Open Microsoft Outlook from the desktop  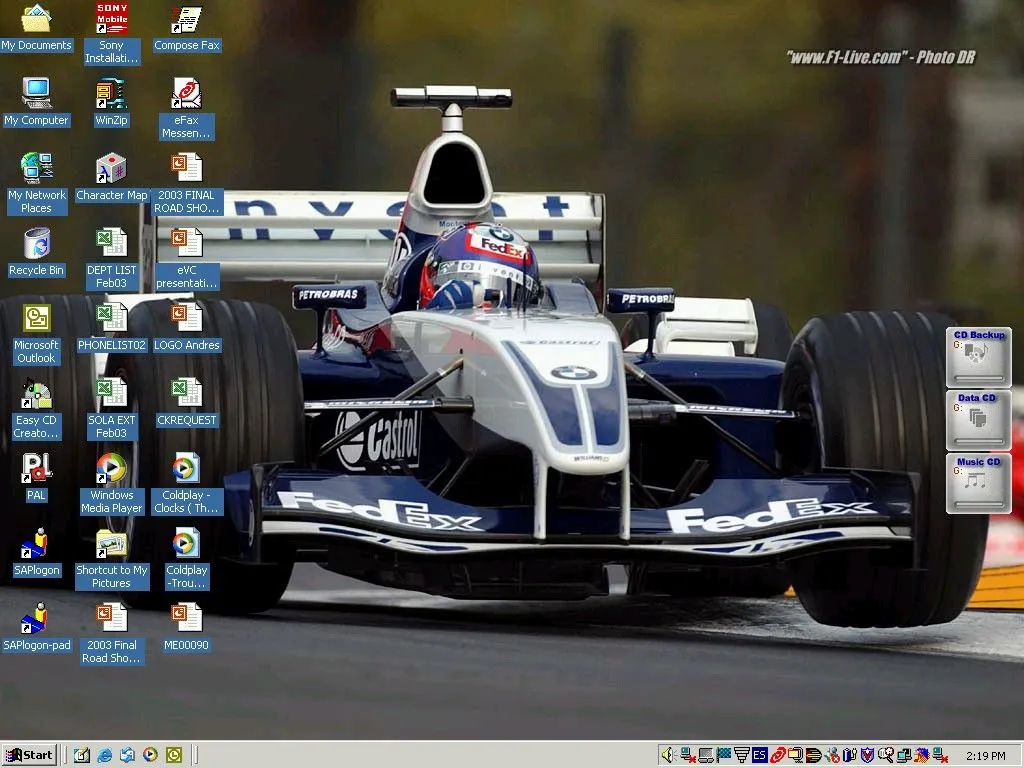pos(35,320)
